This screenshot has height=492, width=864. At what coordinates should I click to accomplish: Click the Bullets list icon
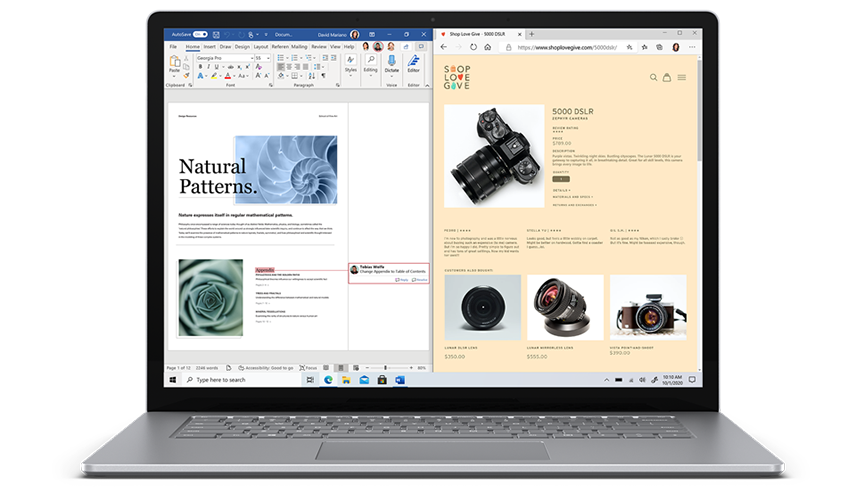[280, 58]
